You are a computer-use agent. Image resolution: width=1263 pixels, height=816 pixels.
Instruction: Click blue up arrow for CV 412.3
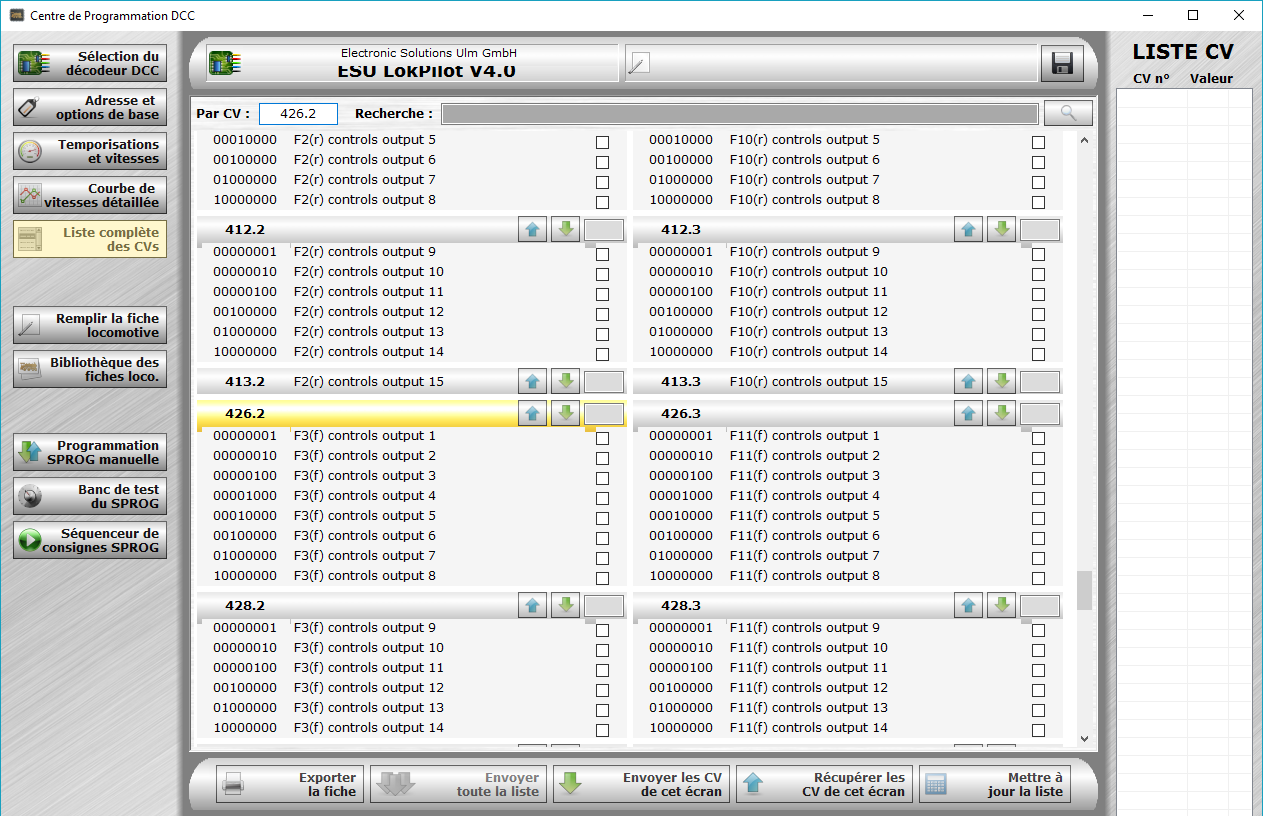(969, 230)
